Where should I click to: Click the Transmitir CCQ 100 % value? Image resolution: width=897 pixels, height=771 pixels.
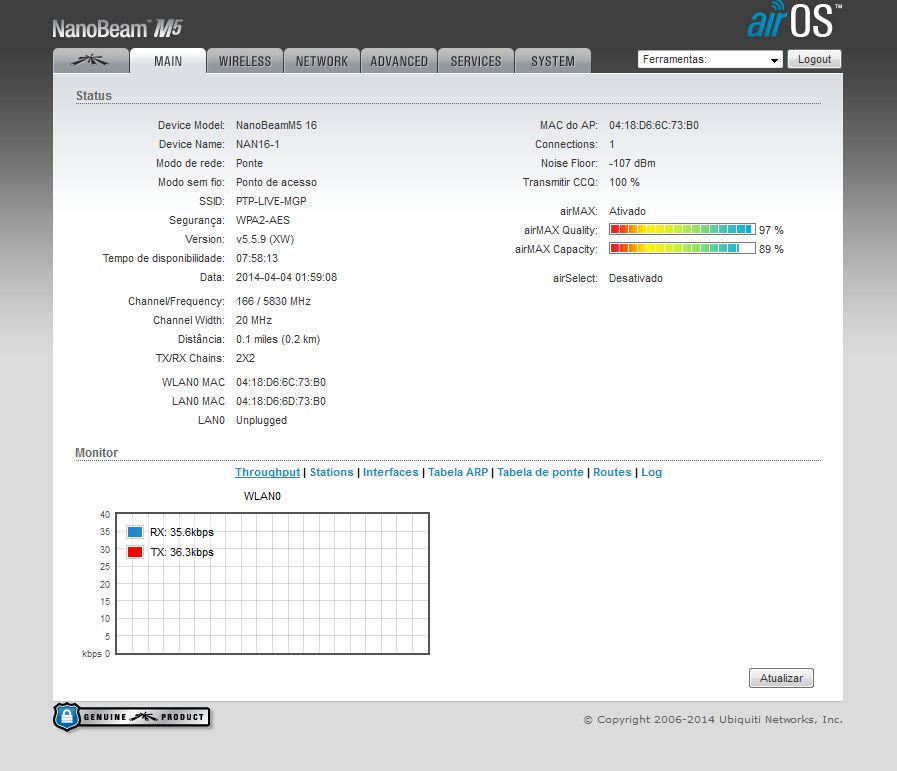click(x=624, y=182)
